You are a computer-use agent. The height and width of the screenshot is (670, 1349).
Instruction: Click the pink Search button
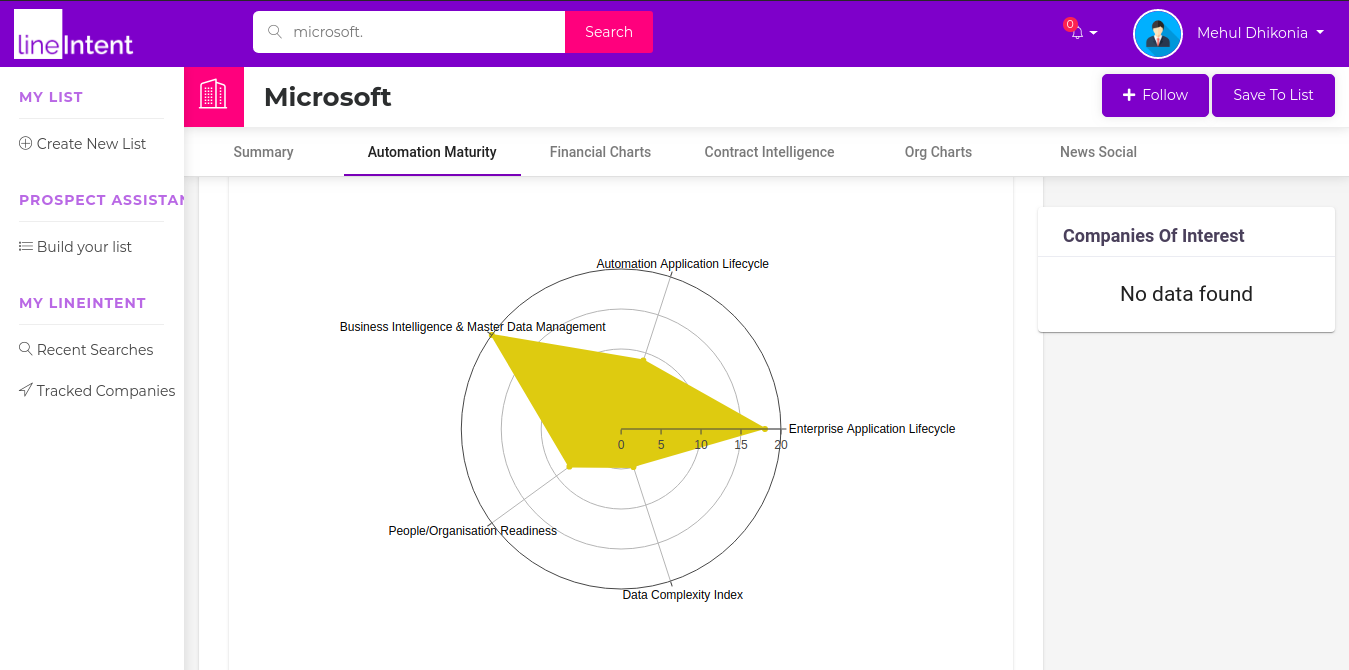[x=609, y=32]
